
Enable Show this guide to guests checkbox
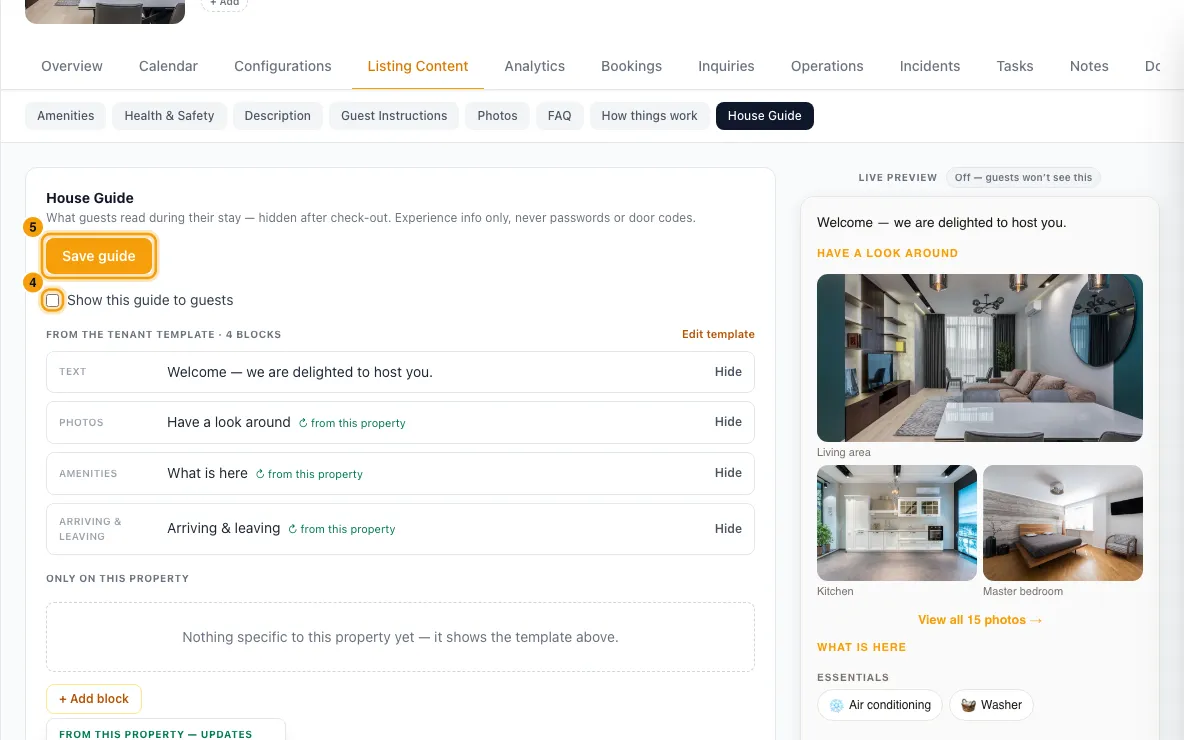(53, 301)
